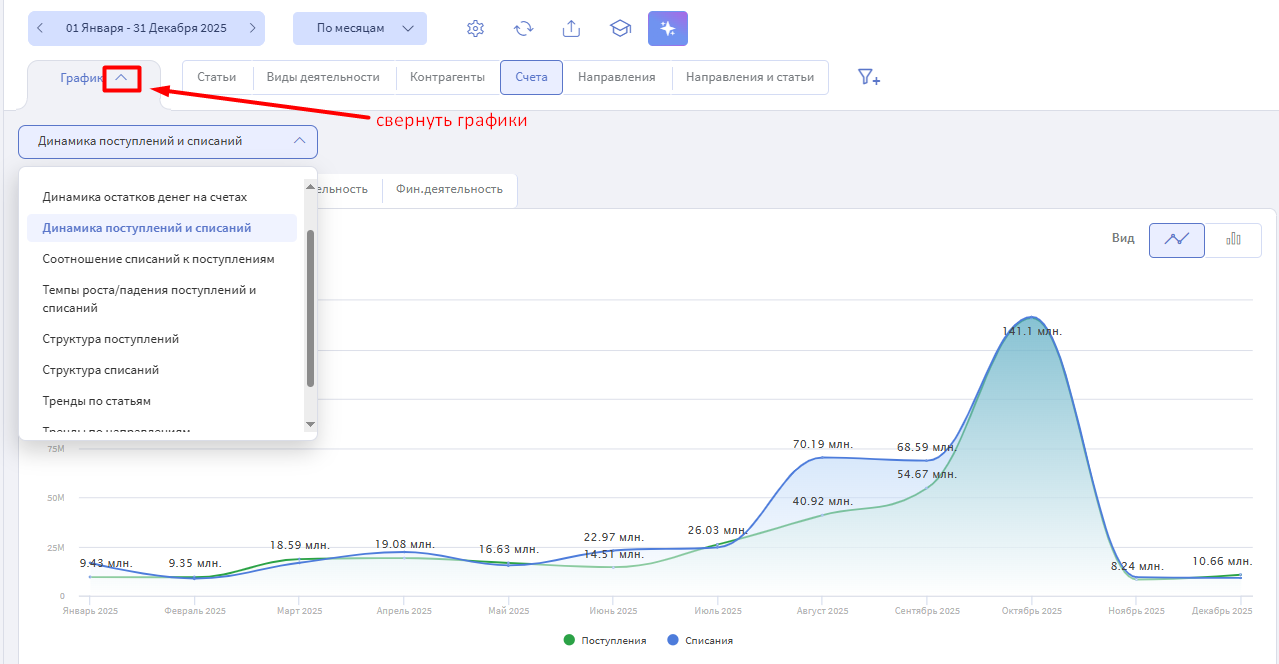Open the settings gear icon
1279x664 pixels.
point(476,29)
